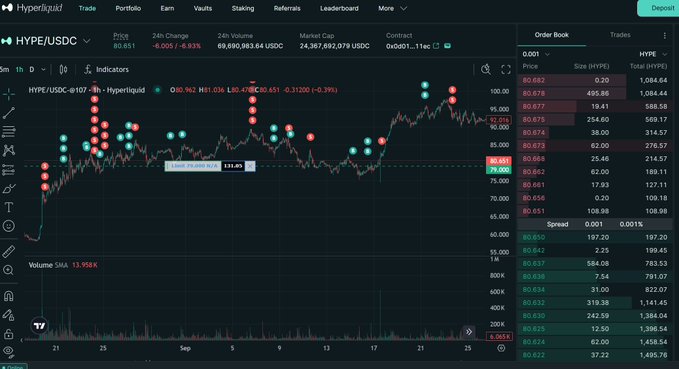Click the TradingView logo badge
This screenshot has width=679, height=369.
tap(39, 326)
